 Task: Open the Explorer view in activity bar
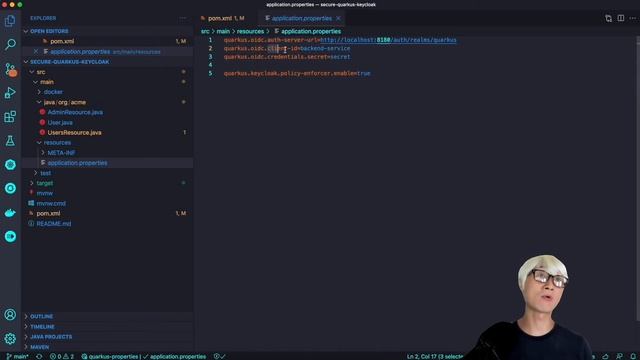point(10,20)
